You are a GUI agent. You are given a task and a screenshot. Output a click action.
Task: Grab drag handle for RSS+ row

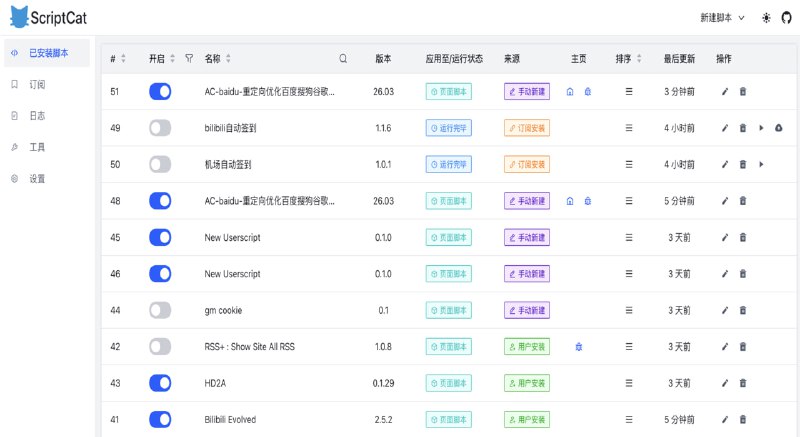point(629,347)
